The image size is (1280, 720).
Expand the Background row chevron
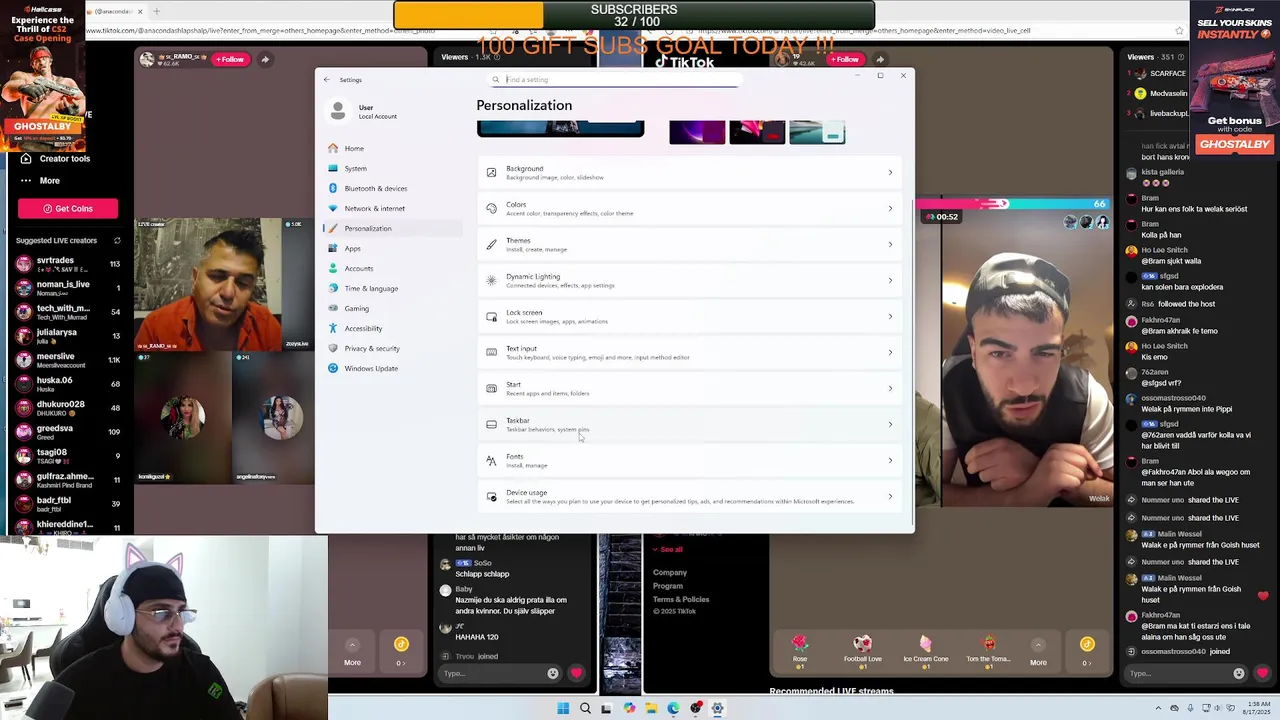(890, 173)
